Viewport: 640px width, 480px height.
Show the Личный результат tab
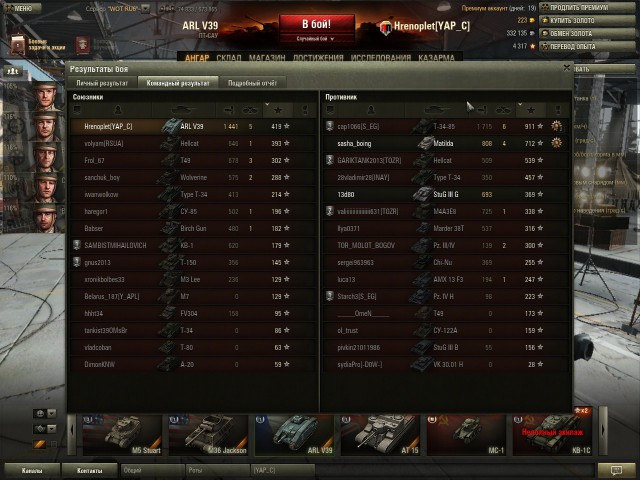pyautogui.click(x=102, y=83)
